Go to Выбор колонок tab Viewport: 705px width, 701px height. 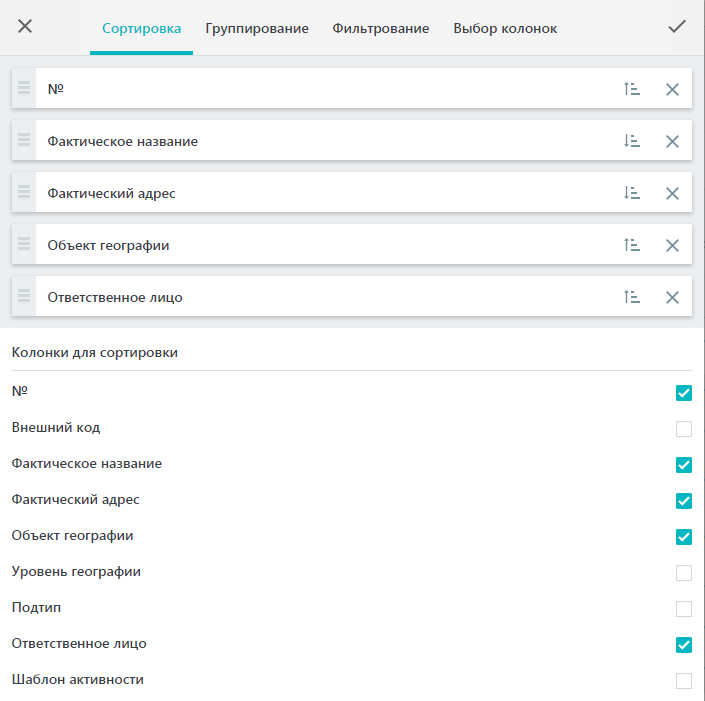(505, 28)
